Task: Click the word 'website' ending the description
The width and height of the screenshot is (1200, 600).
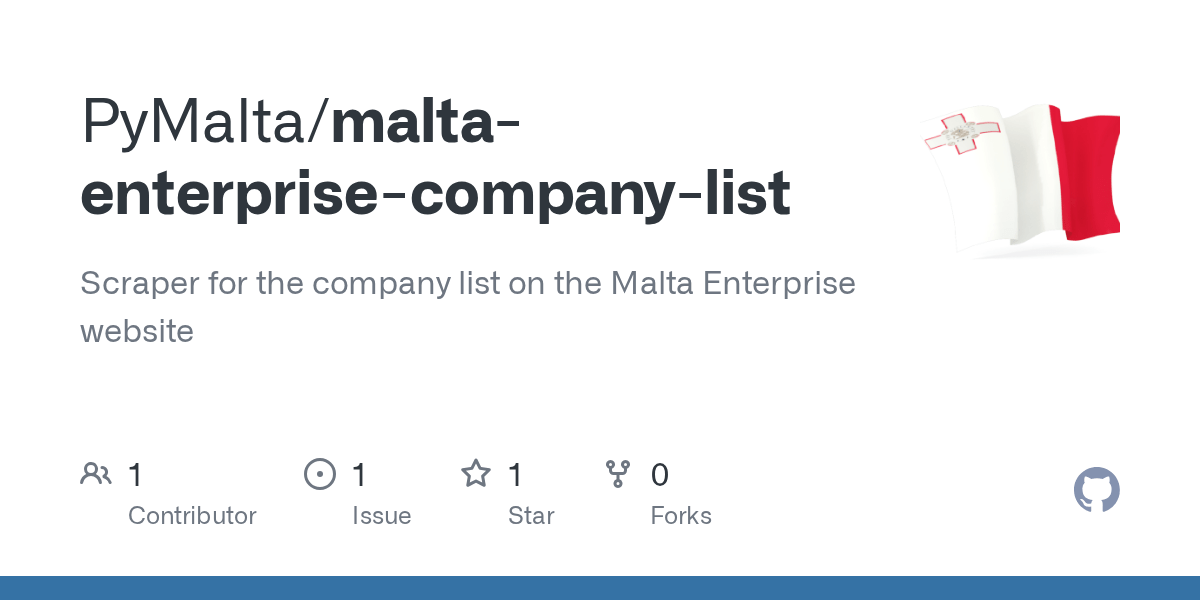Action: click(x=137, y=331)
